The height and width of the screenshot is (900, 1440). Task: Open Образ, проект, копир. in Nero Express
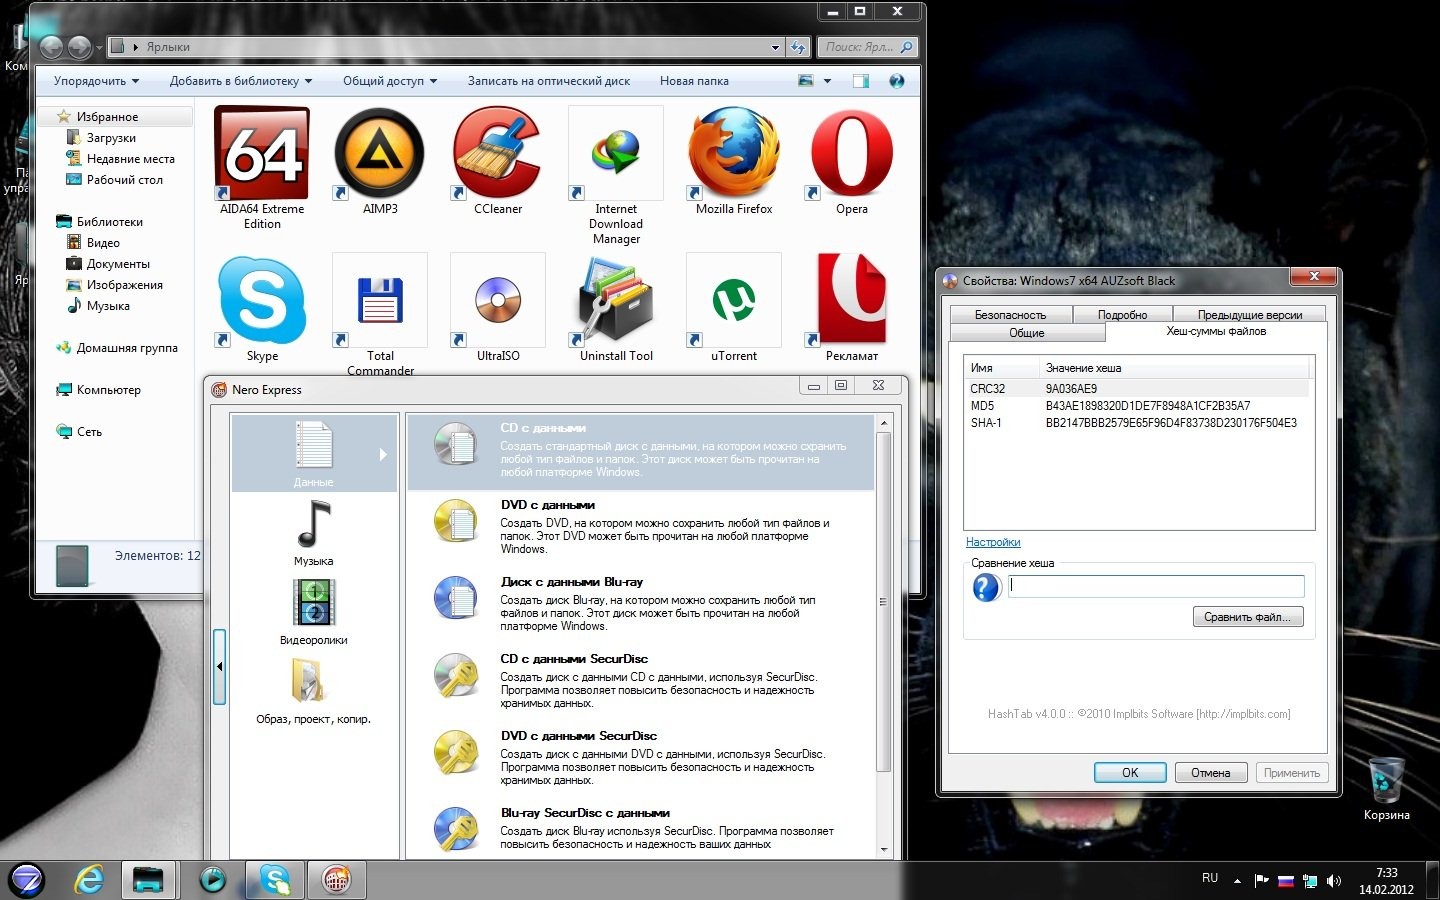point(314,690)
